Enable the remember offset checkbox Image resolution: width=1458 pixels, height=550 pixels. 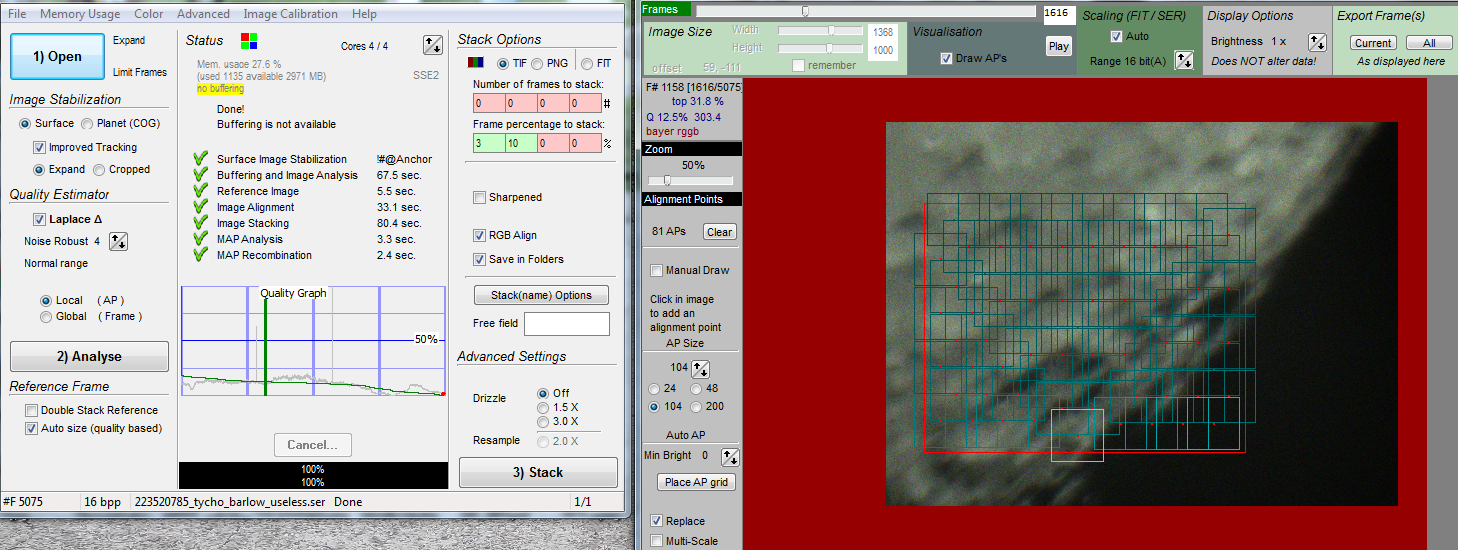pos(824,65)
